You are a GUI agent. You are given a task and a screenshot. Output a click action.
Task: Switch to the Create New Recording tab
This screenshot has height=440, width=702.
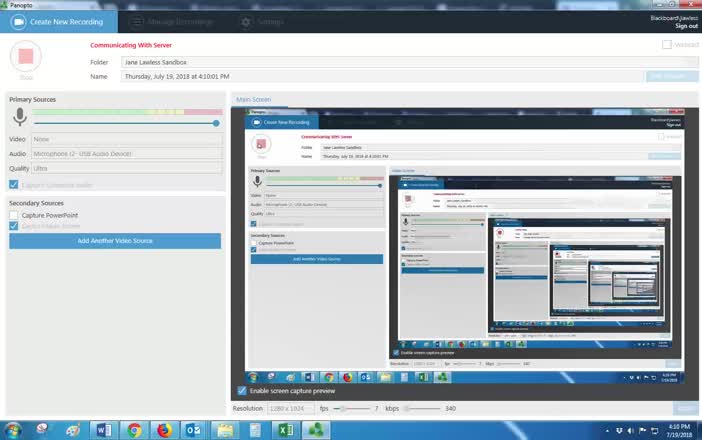pos(60,21)
